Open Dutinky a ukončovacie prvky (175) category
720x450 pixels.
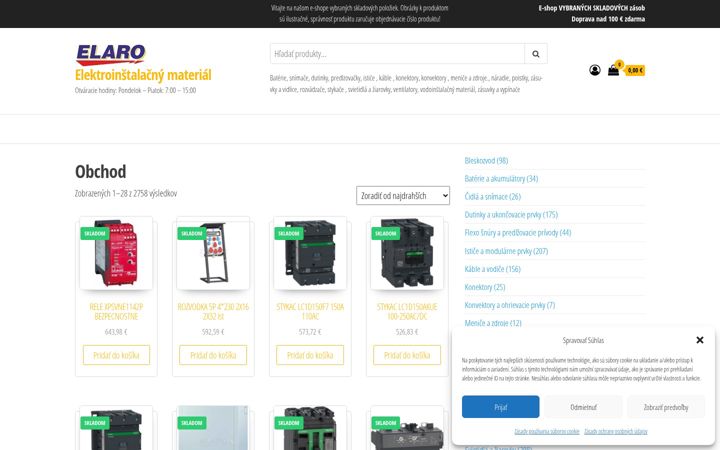click(x=511, y=214)
